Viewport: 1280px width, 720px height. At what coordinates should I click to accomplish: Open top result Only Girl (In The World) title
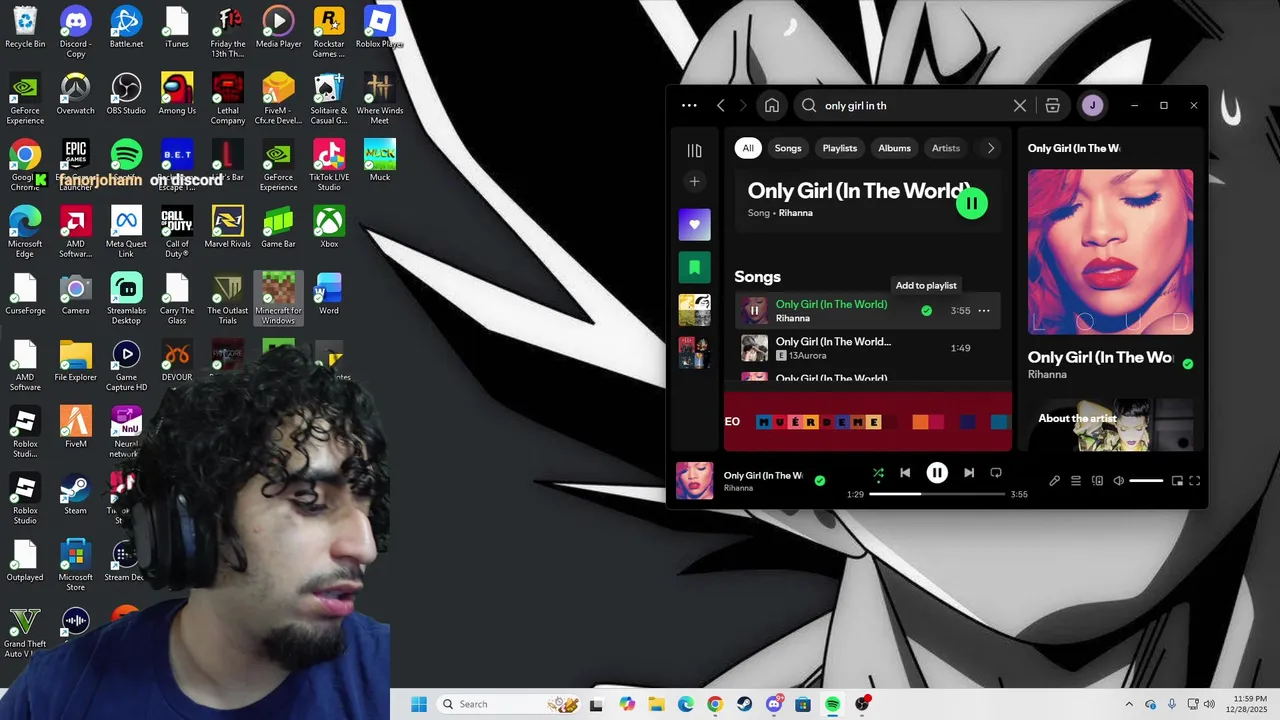[x=859, y=191]
